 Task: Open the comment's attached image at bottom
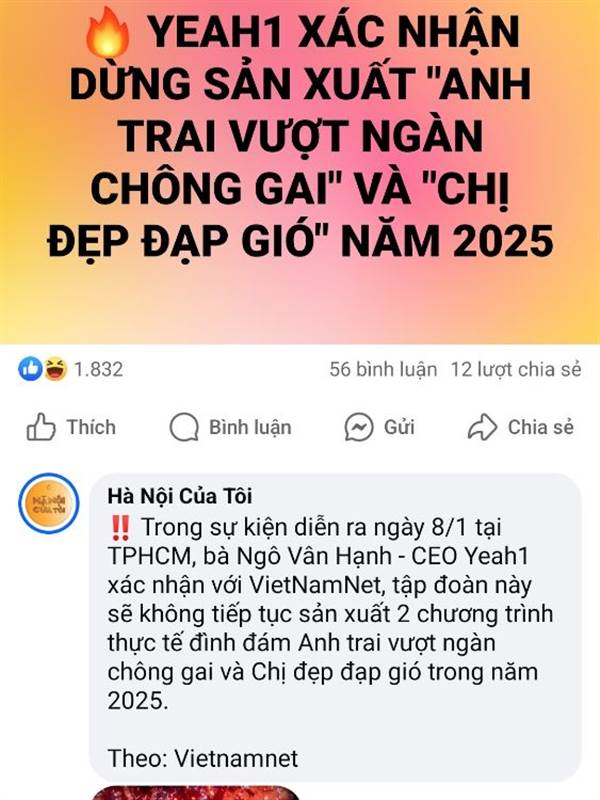tap(195, 793)
